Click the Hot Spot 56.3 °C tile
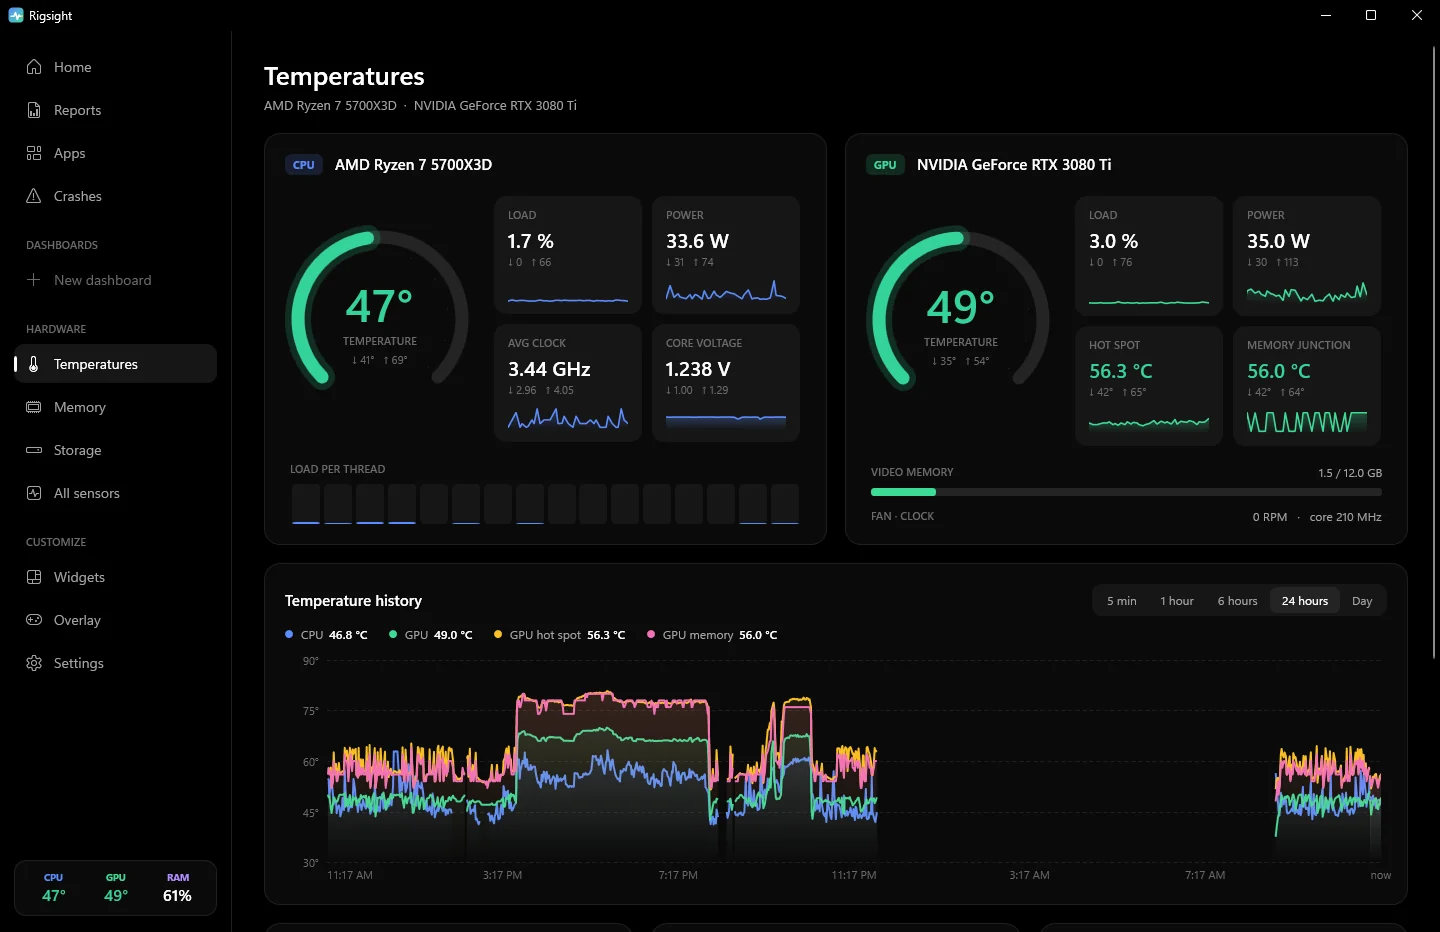 coord(1149,386)
